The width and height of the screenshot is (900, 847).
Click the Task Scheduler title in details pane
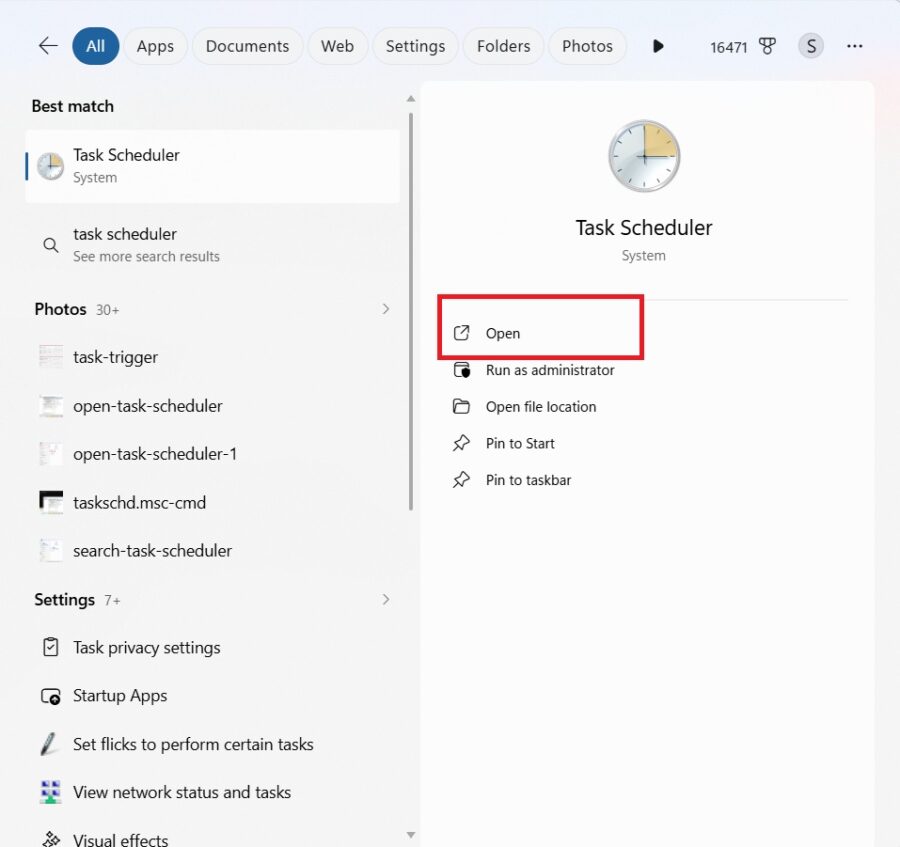point(644,228)
